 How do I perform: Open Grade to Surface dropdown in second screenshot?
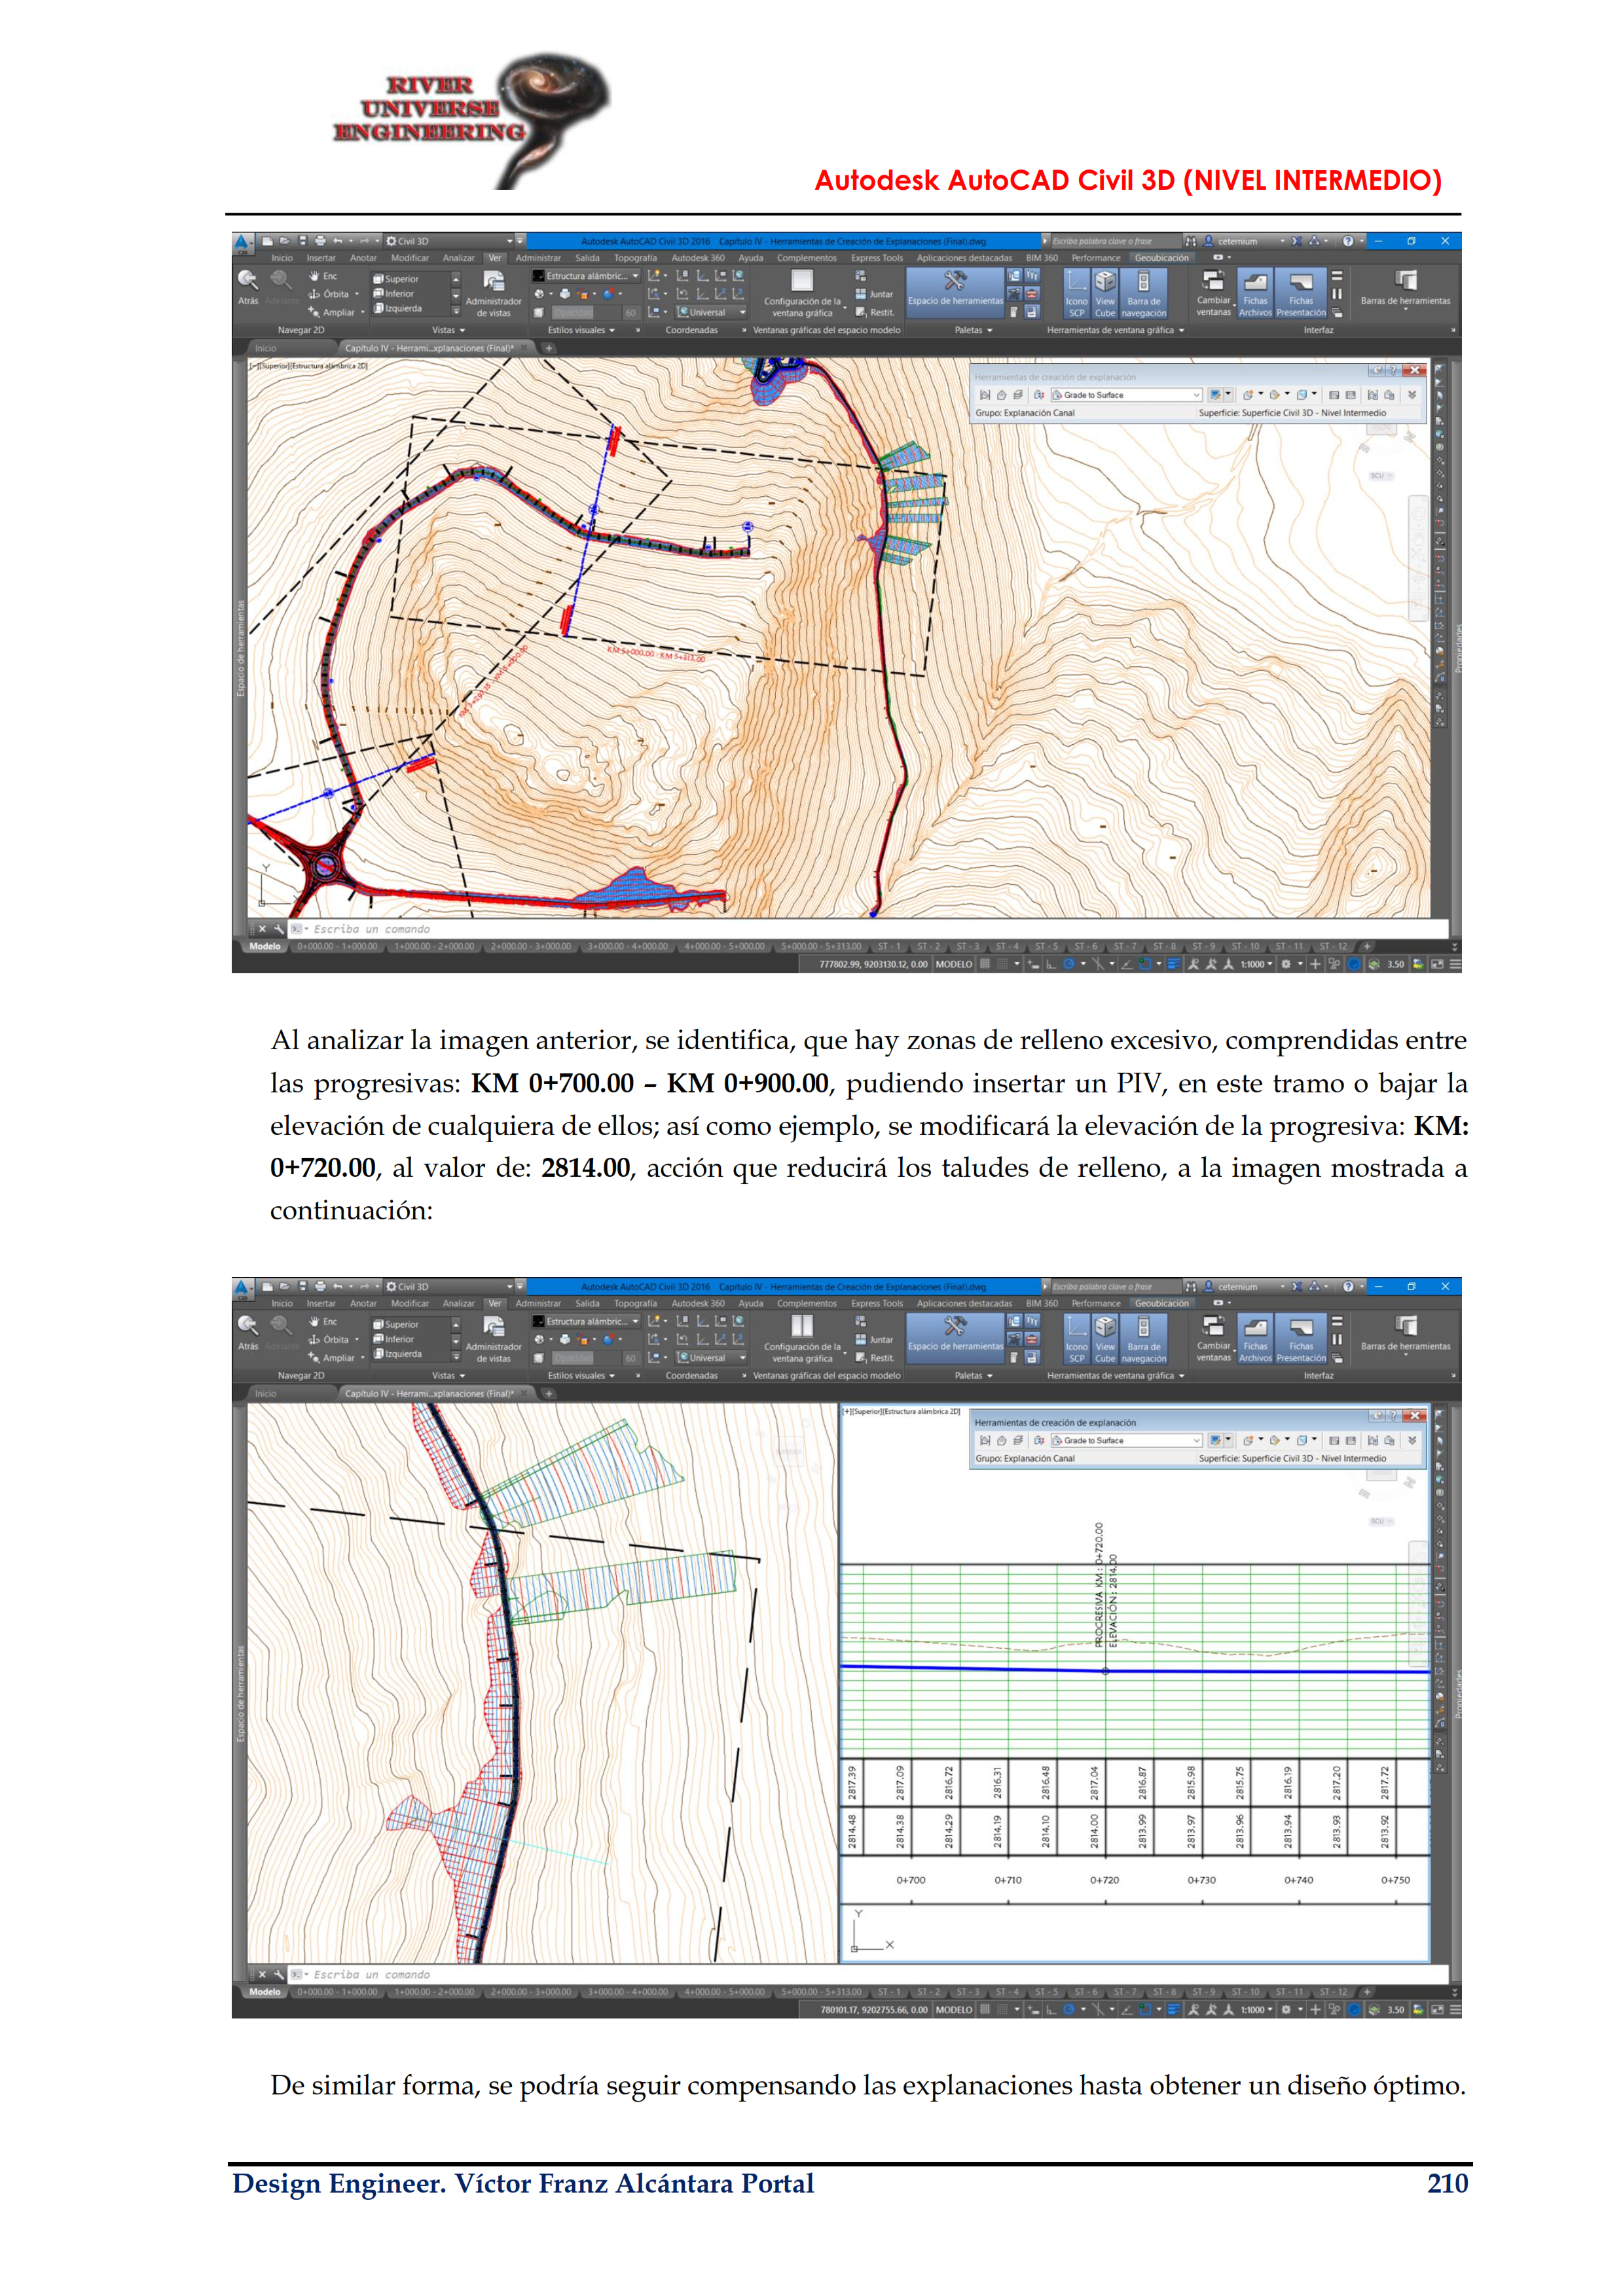tap(1196, 1440)
